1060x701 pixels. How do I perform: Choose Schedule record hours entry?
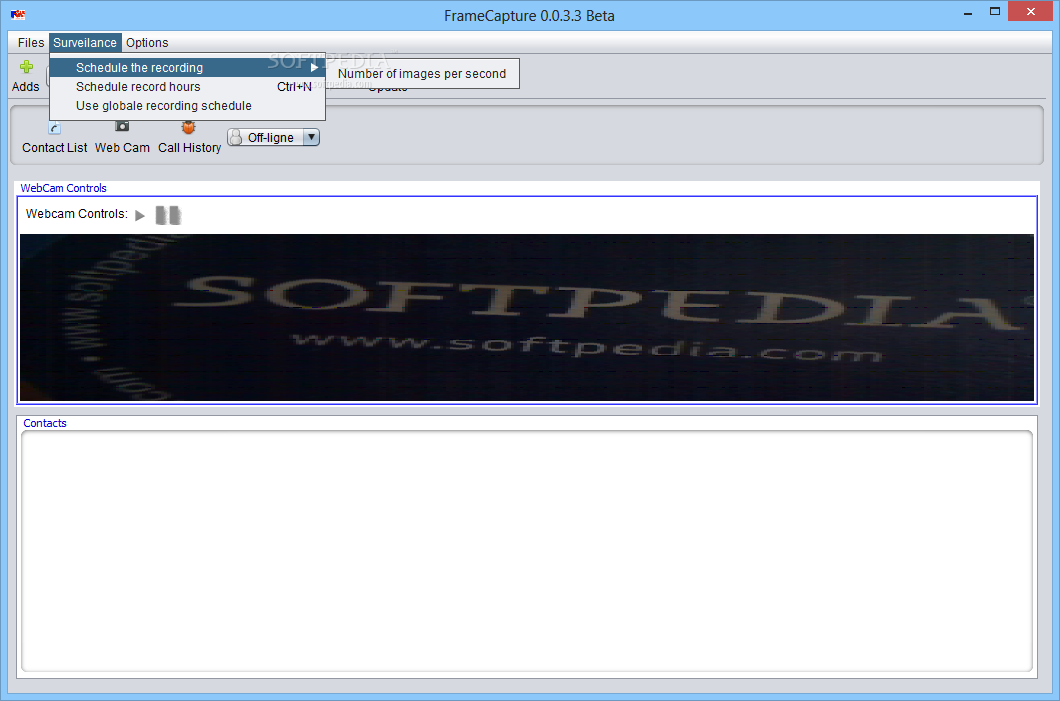click(187, 87)
